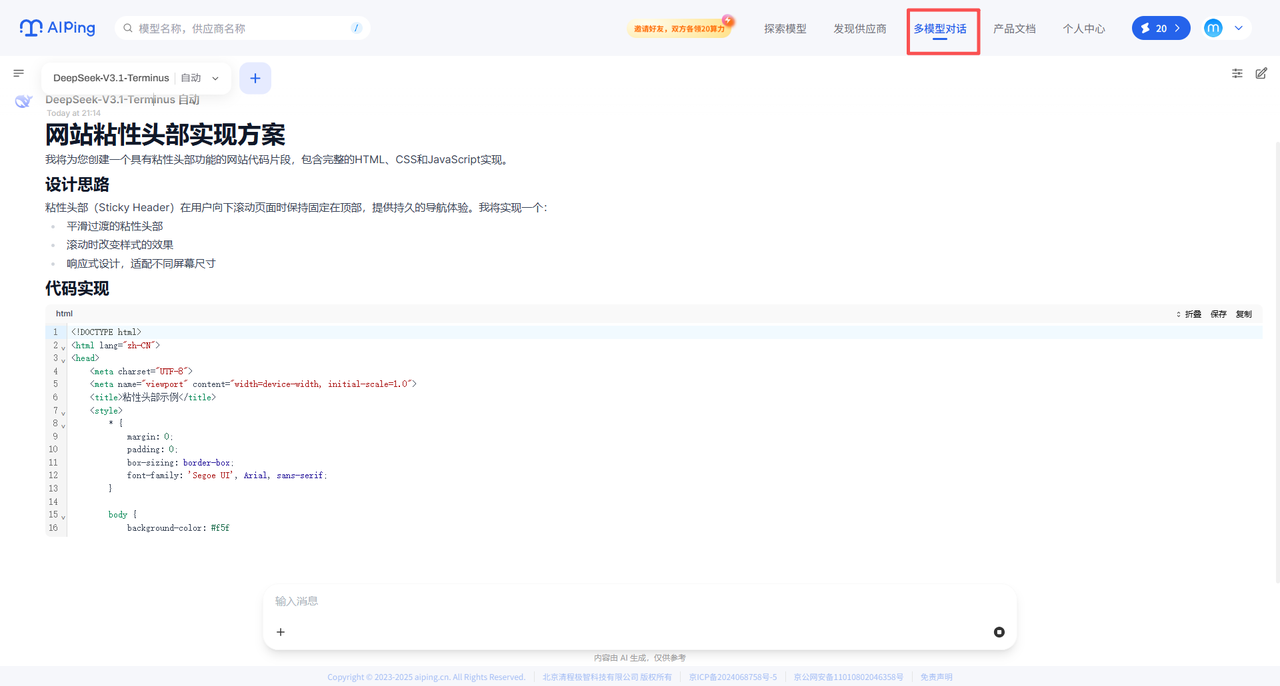Click code line box-sizing: border-box
The image size is (1280, 686).
click(181, 463)
